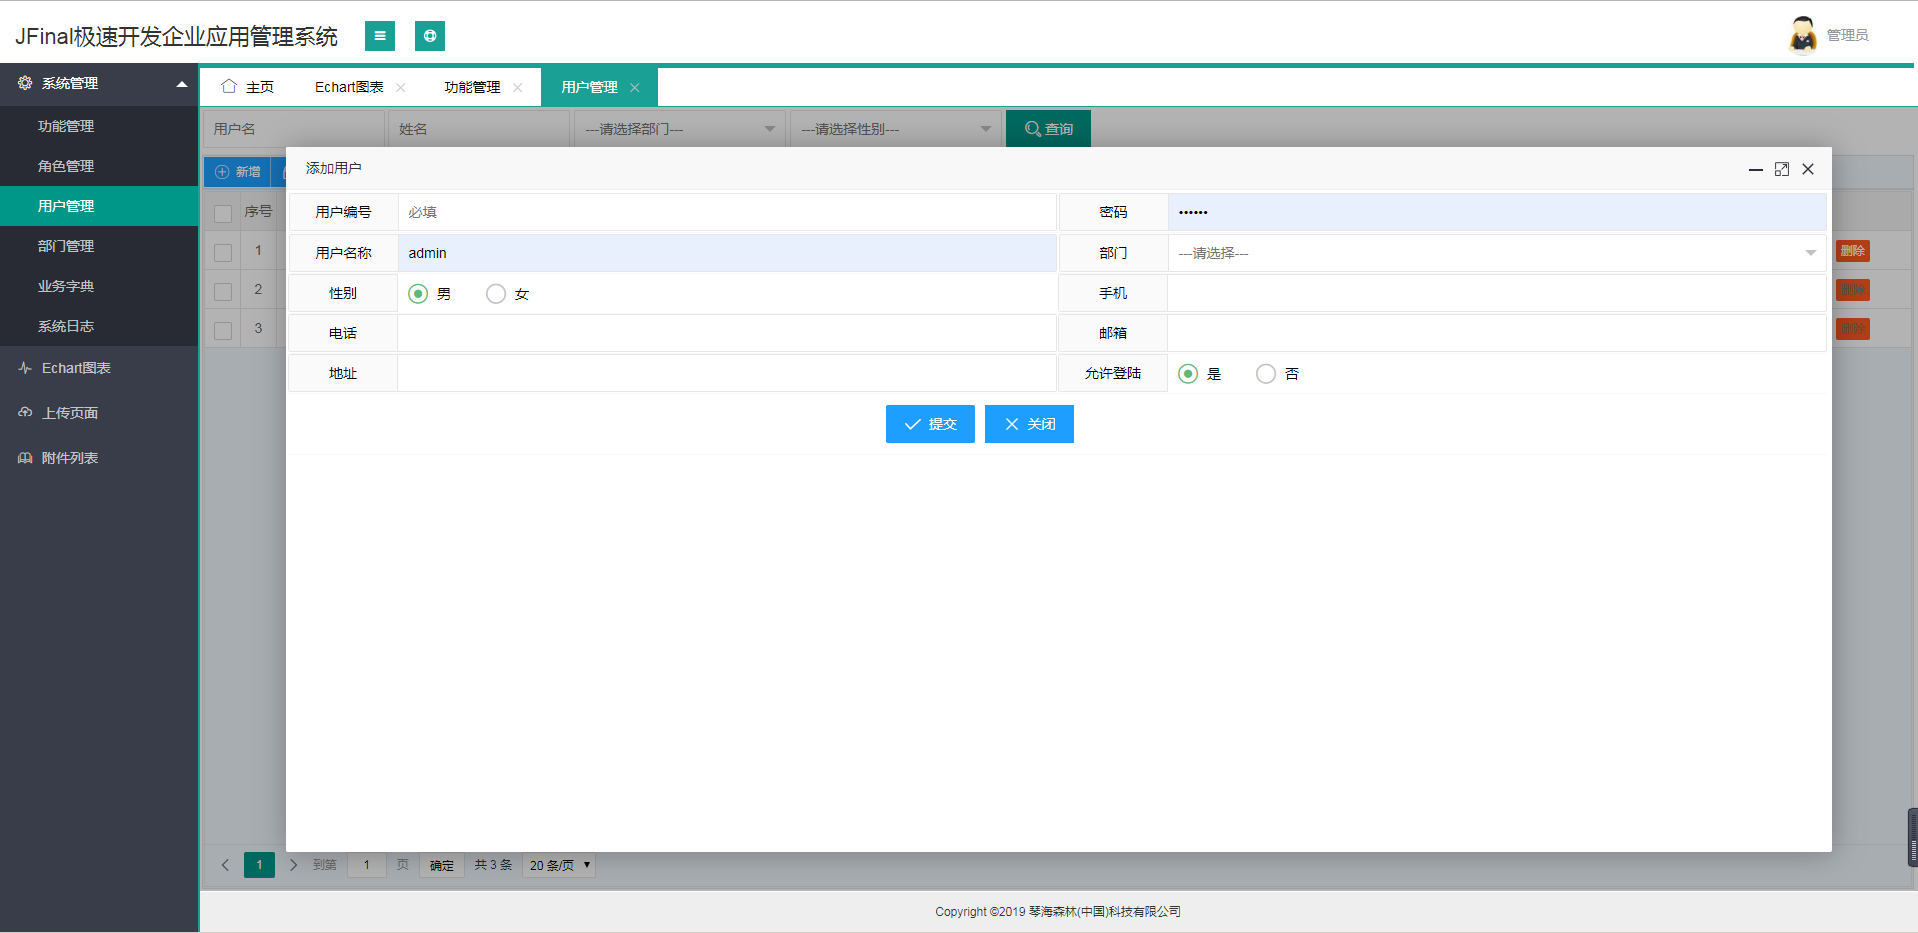Click the home icon on 主页 tab

(x=229, y=86)
